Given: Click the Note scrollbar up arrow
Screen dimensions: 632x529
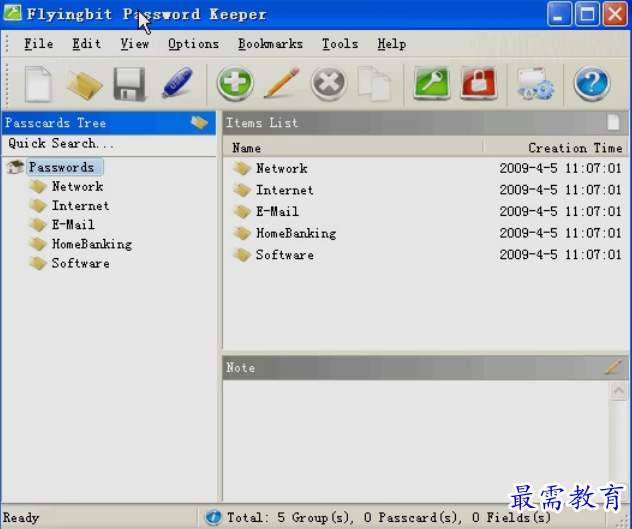Looking at the screenshot, I should [x=619, y=391].
